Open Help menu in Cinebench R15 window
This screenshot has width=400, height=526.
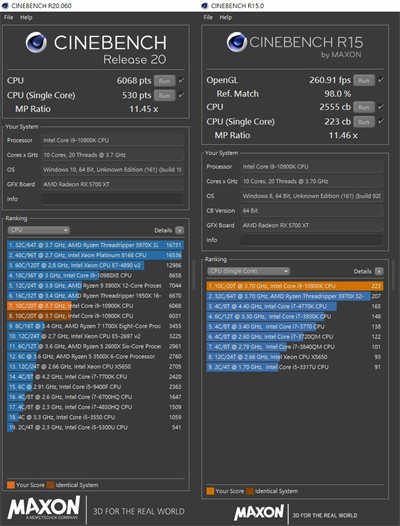[226, 17]
